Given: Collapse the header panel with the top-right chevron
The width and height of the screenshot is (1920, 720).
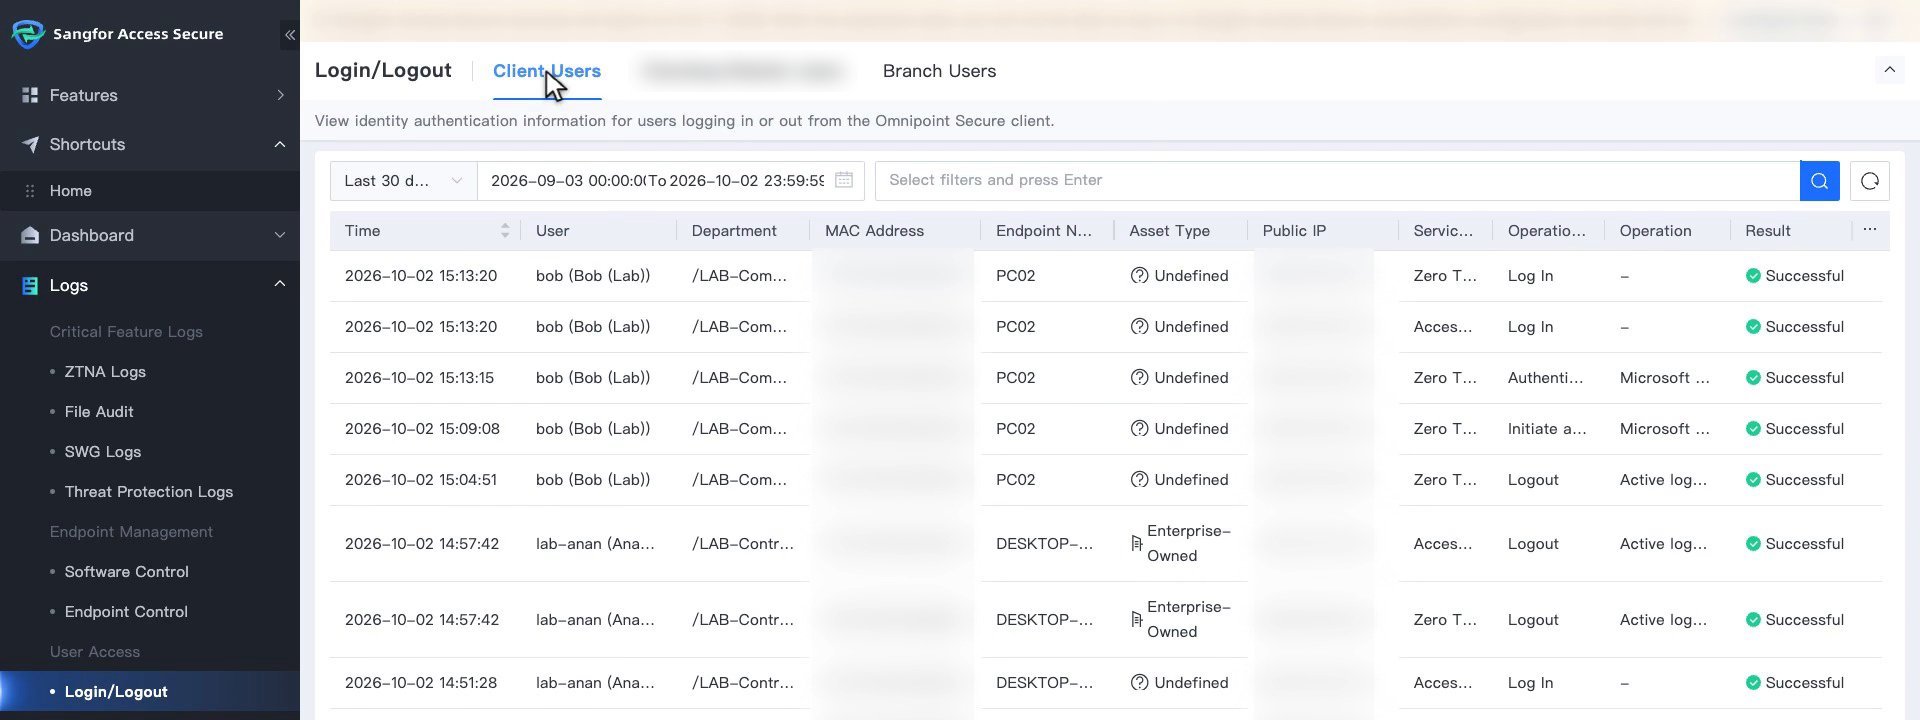Looking at the screenshot, I should coord(1889,70).
